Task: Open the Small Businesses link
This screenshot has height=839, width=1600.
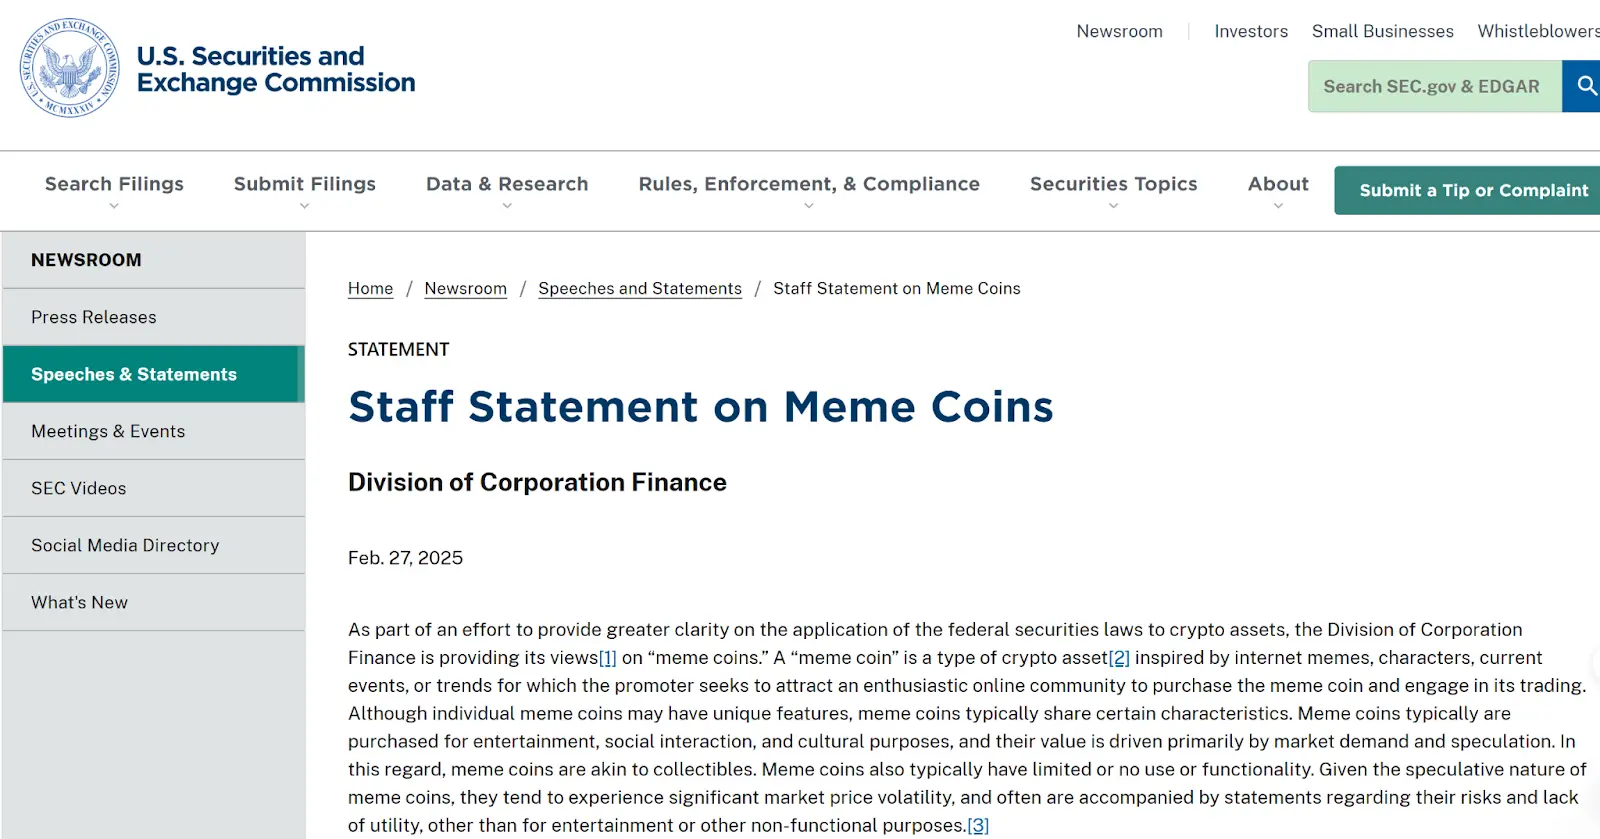Action: click(x=1382, y=31)
